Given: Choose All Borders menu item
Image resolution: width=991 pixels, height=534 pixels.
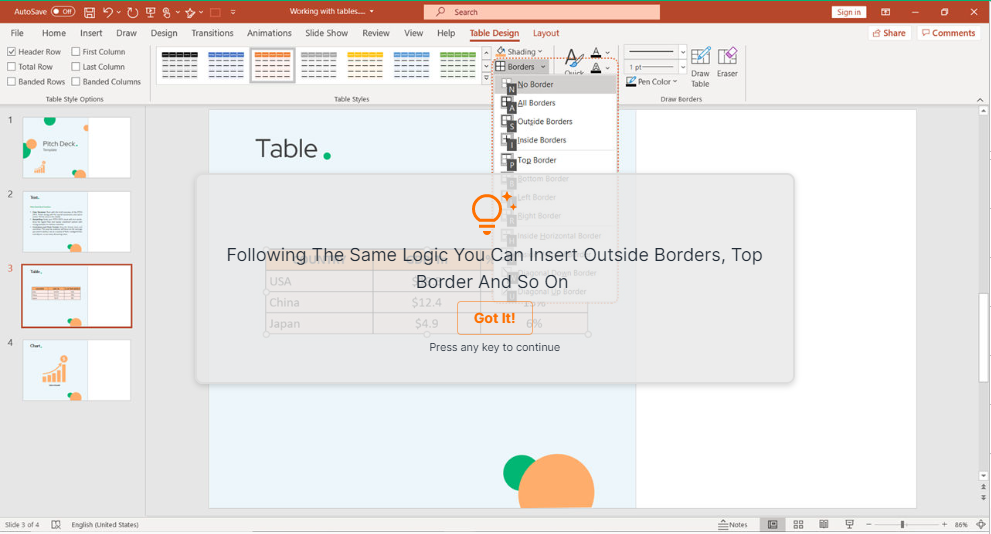Looking at the screenshot, I should pyautogui.click(x=556, y=103).
